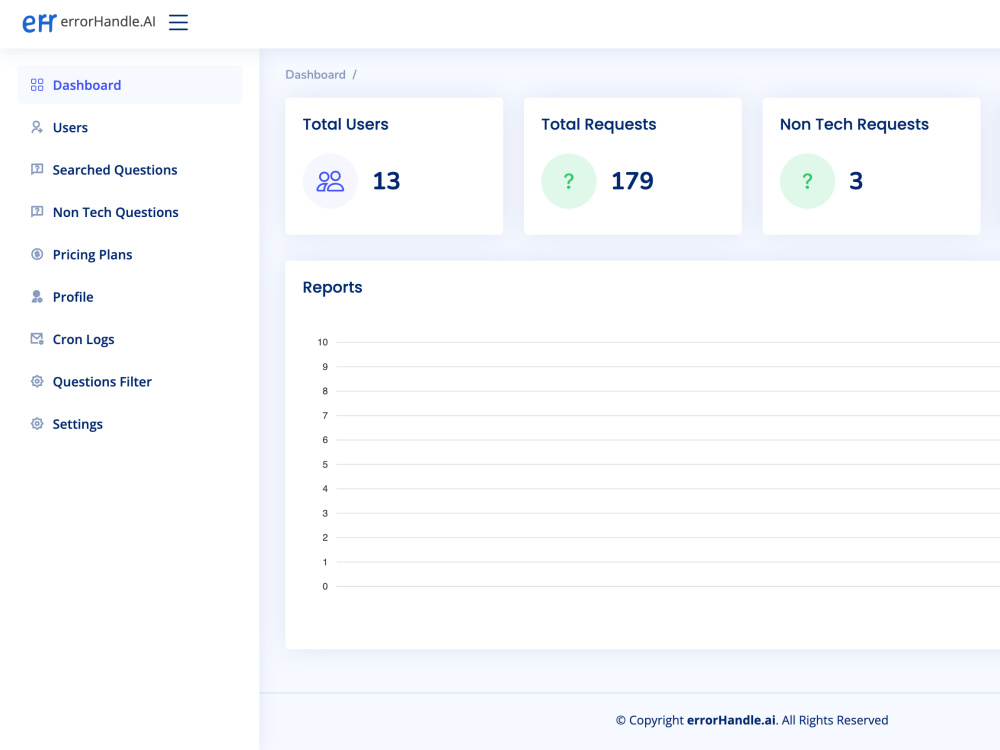Open the Dashboard menu item
This screenshot has width=1000, height=750.
129,85
